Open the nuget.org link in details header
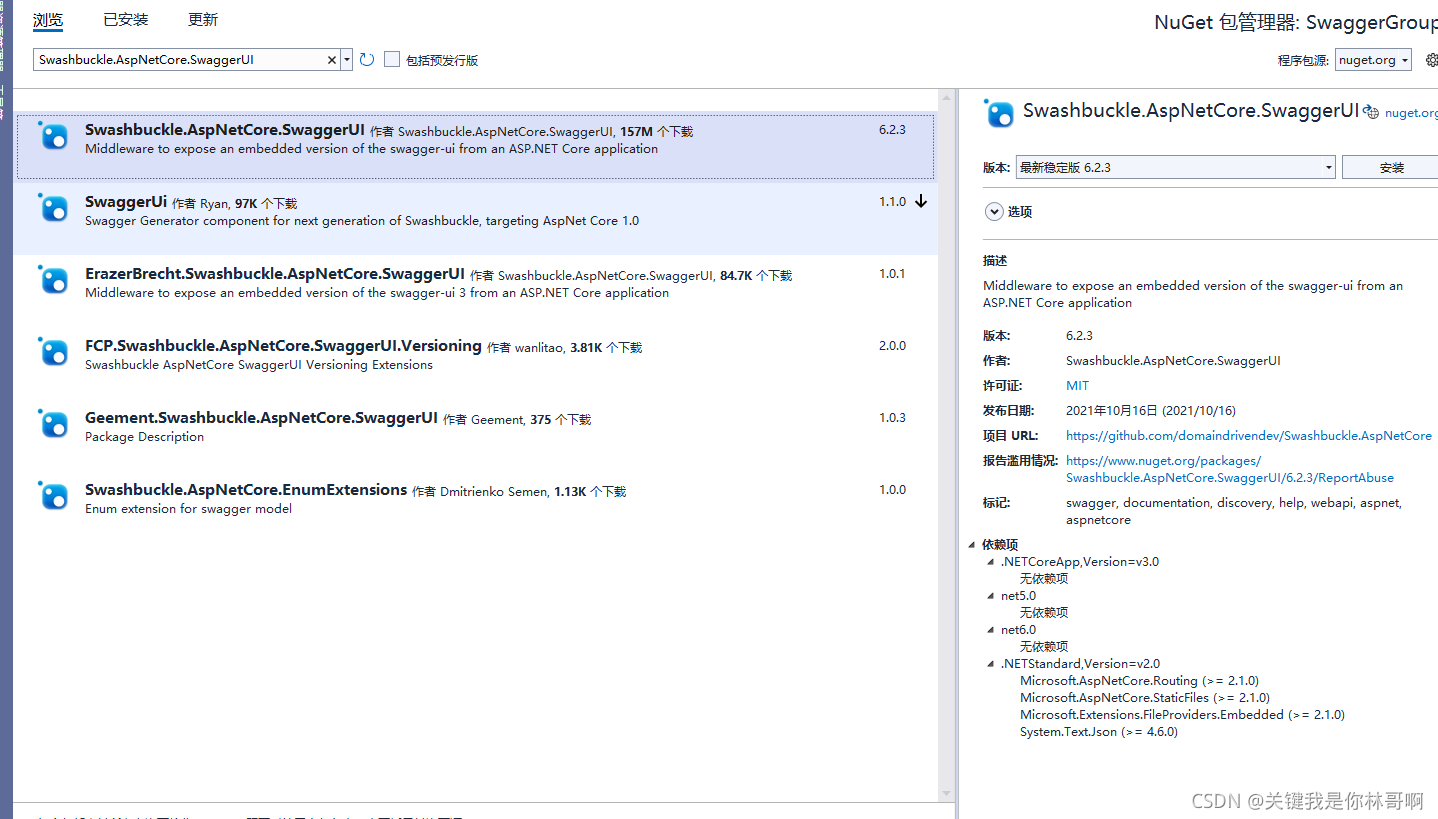Image resolution: width=1438 pixels, height=819 pixels. (x=1411, y=114)
